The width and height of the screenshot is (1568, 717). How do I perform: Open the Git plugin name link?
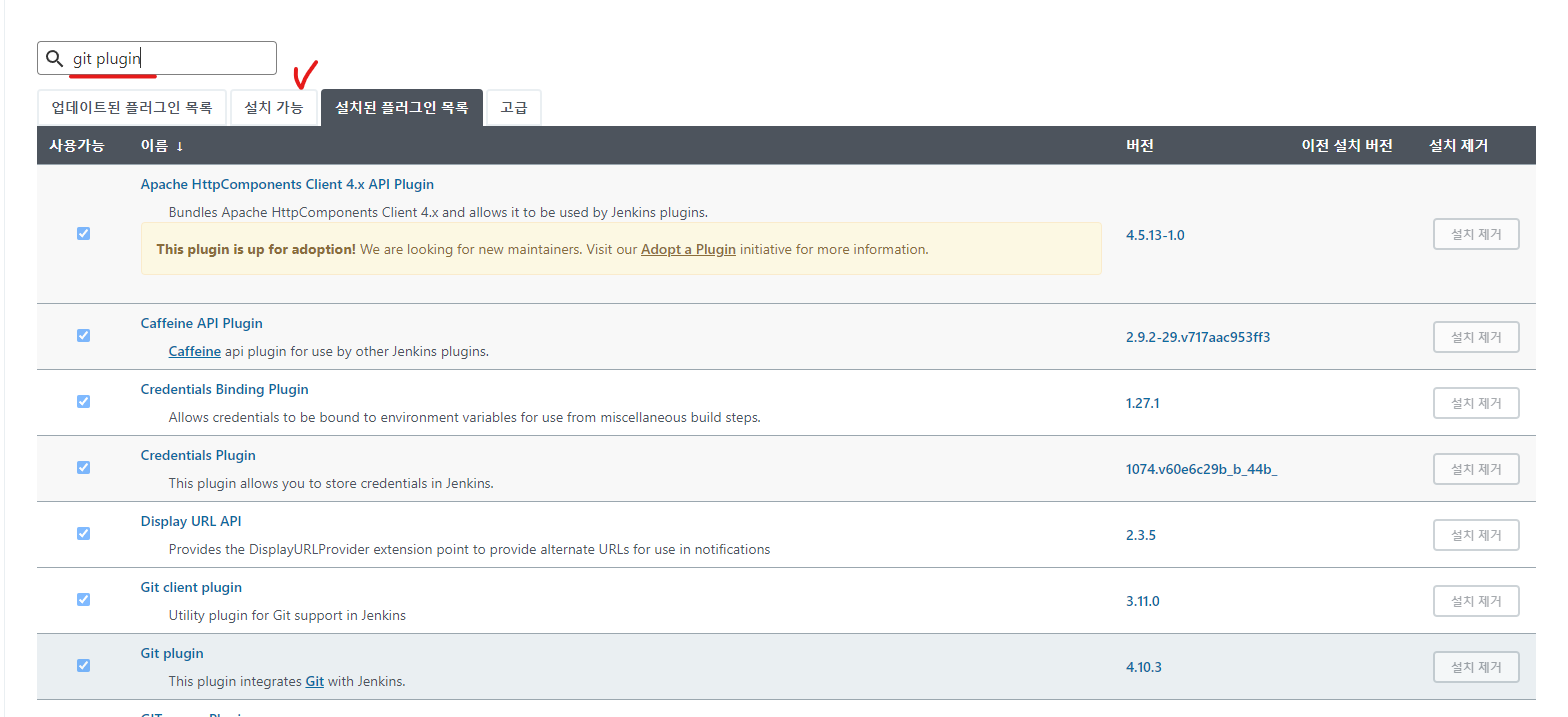(x=172, y=653)
